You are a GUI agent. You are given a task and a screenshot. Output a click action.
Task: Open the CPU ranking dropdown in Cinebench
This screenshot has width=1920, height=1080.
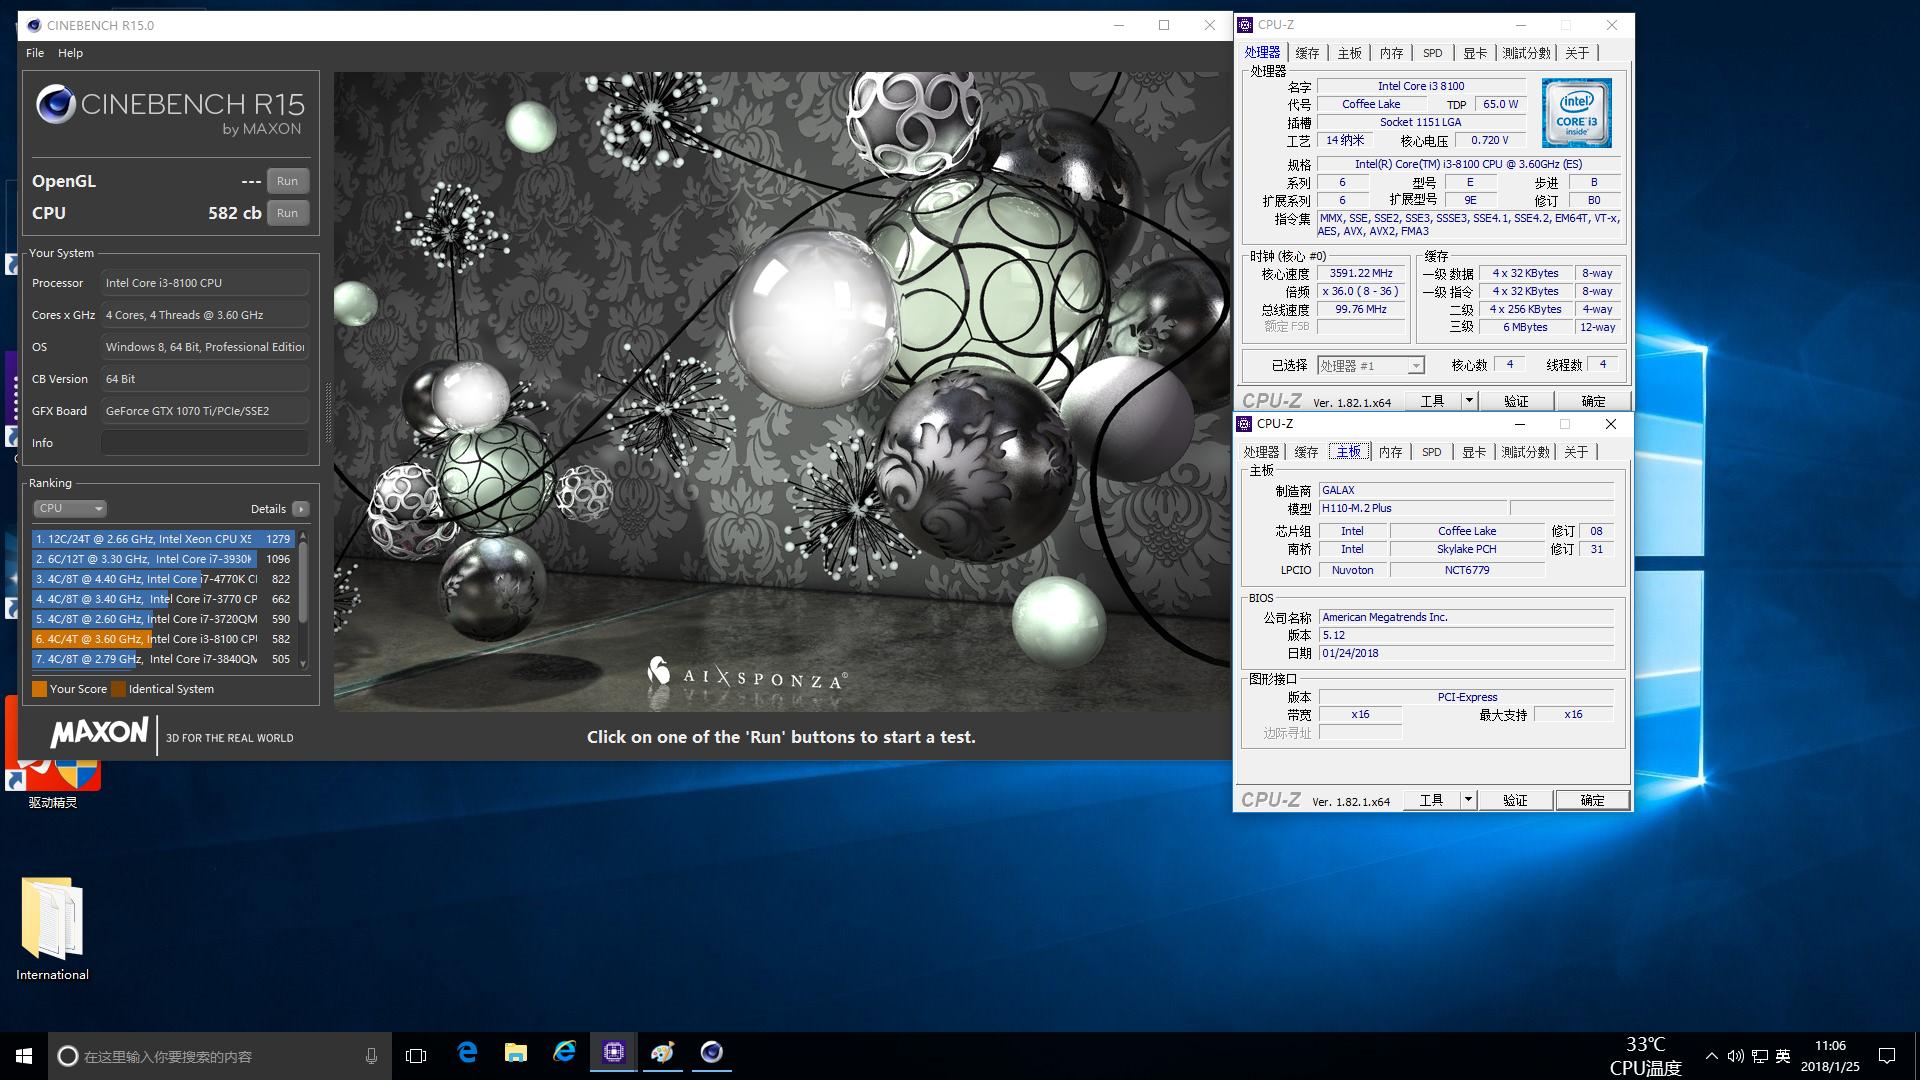click(x=69, y=508)
